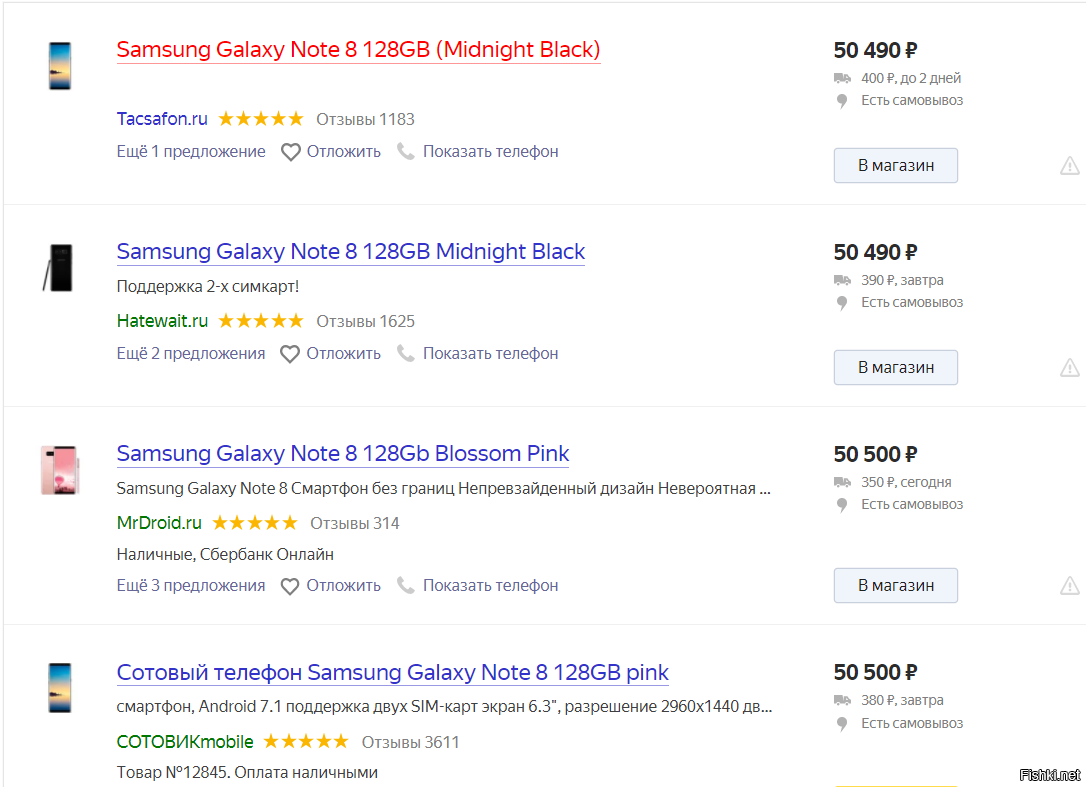This screenshot has width=1086, height=787.
Task: Click the Hatewait.ru store name
Action: (162, 321)
